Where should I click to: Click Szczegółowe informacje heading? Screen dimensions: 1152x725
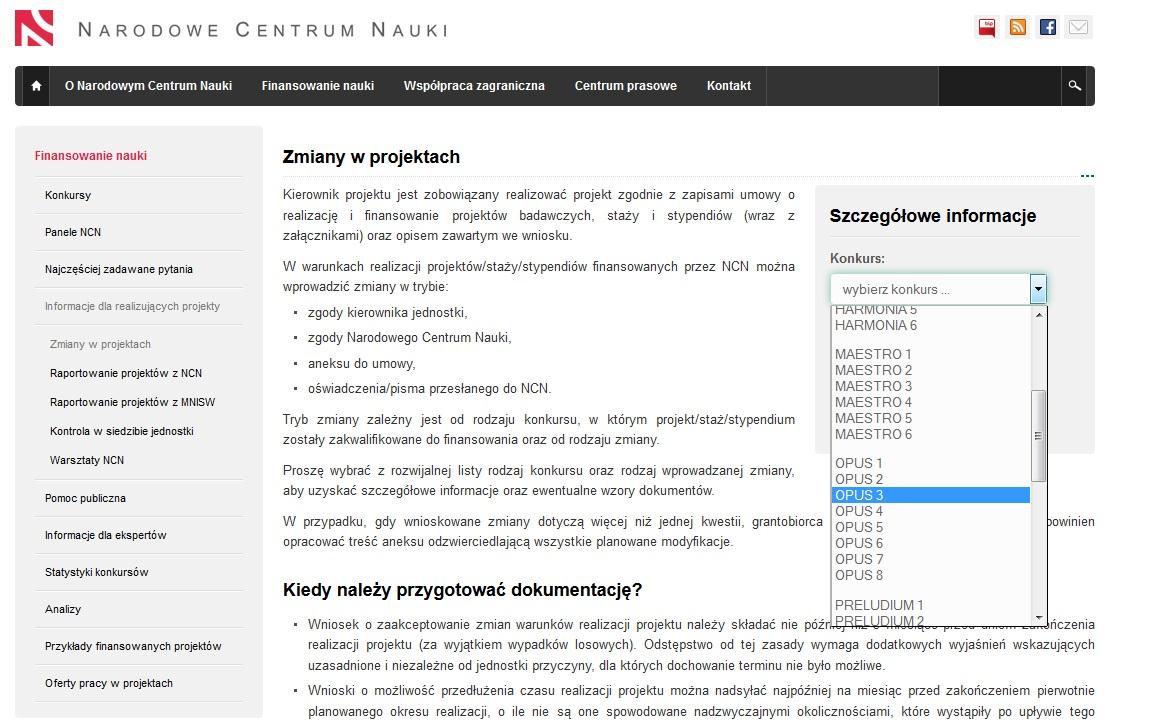tap(932, 216)
